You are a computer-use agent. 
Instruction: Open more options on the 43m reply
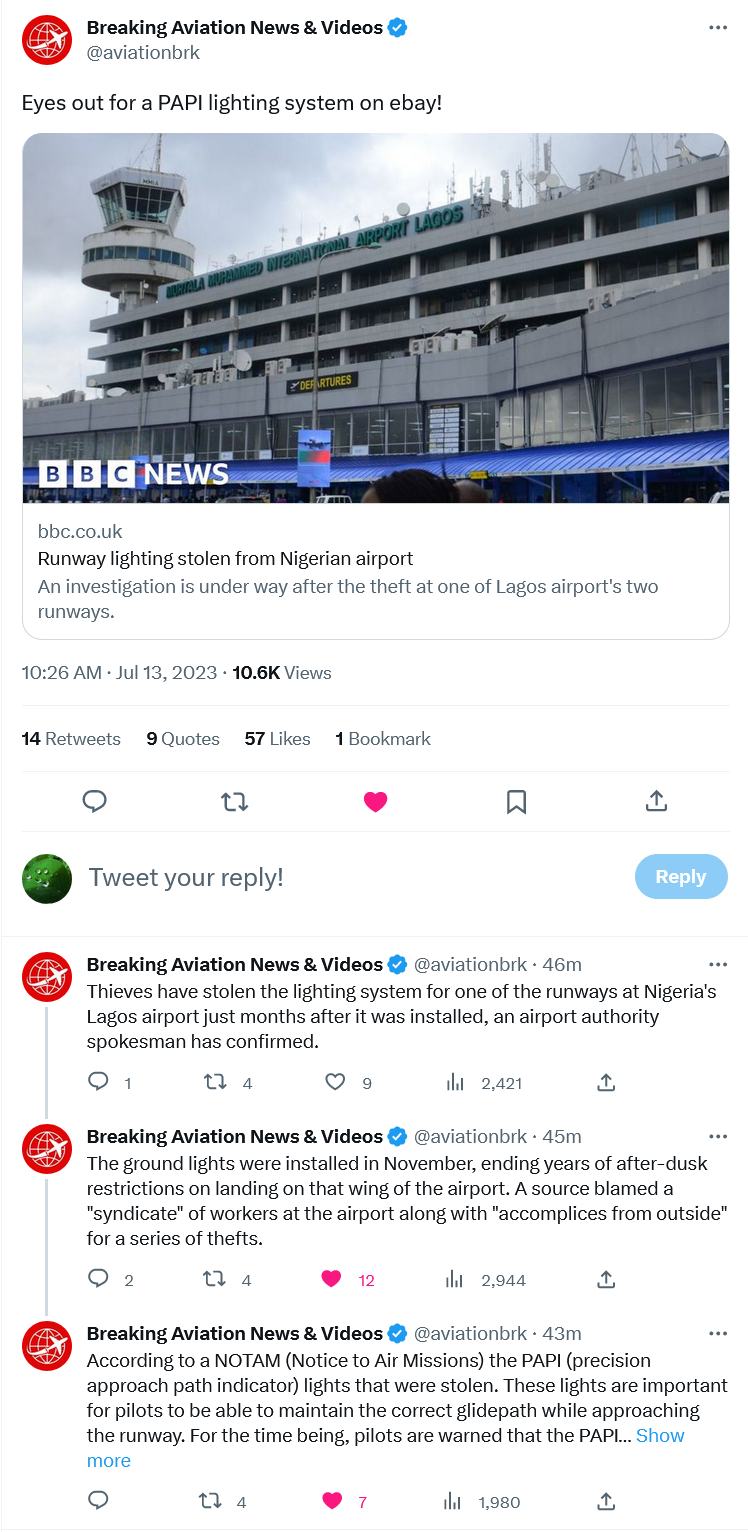[717, 1333]
